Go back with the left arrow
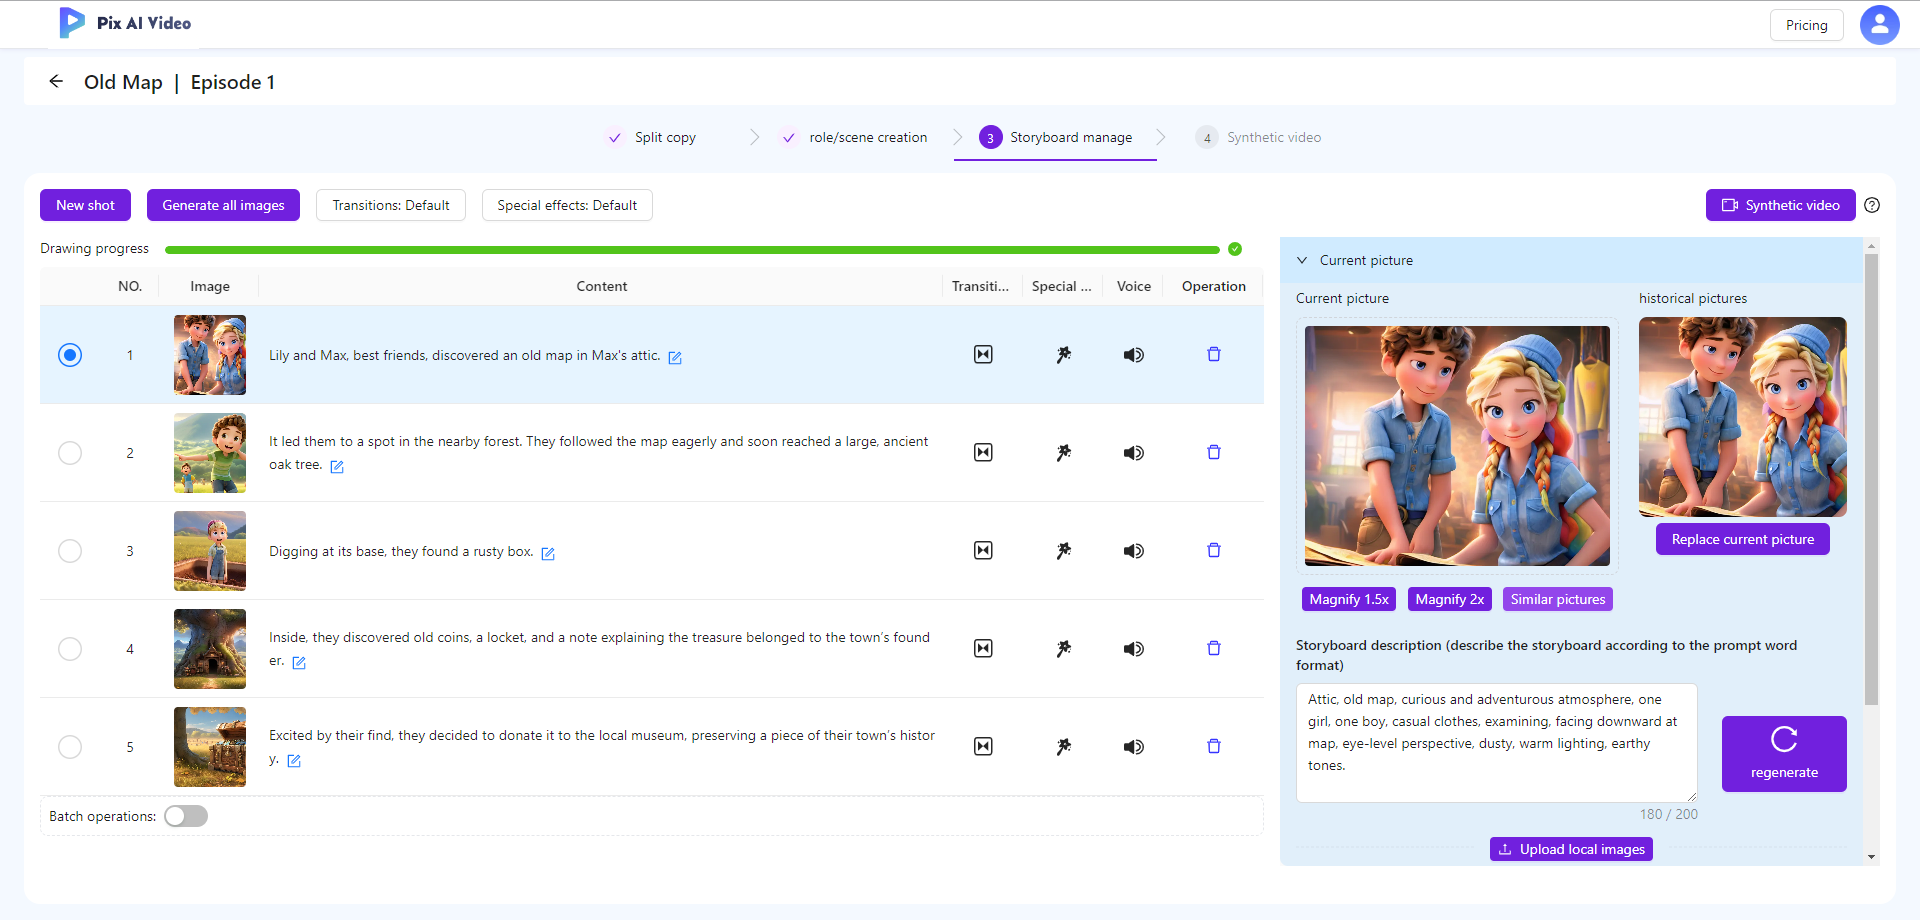This screenshot has height=920, width=1920. 56,82
